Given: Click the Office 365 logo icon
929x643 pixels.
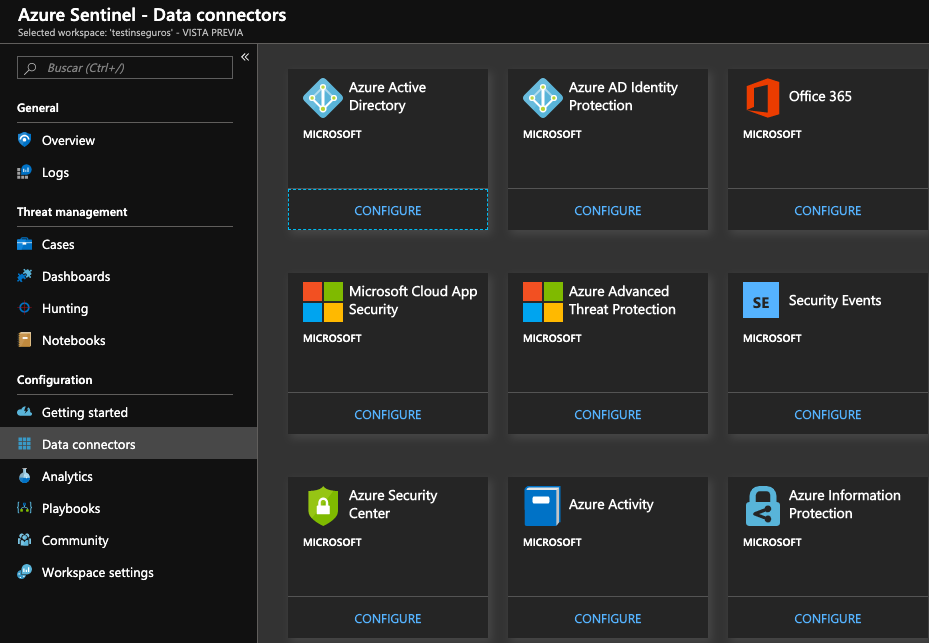Looking at the screenshot, I should (x=763, y=98).
